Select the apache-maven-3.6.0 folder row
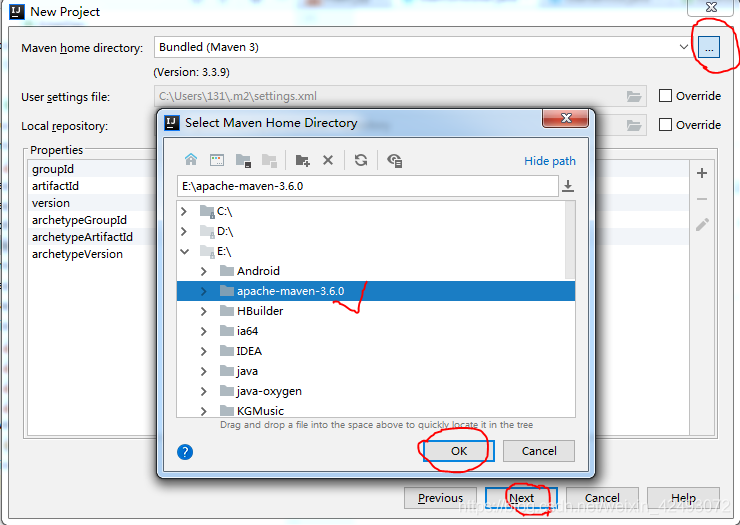Image resolution: width=740 pixels, height=525 pixels. coord(376,291)
